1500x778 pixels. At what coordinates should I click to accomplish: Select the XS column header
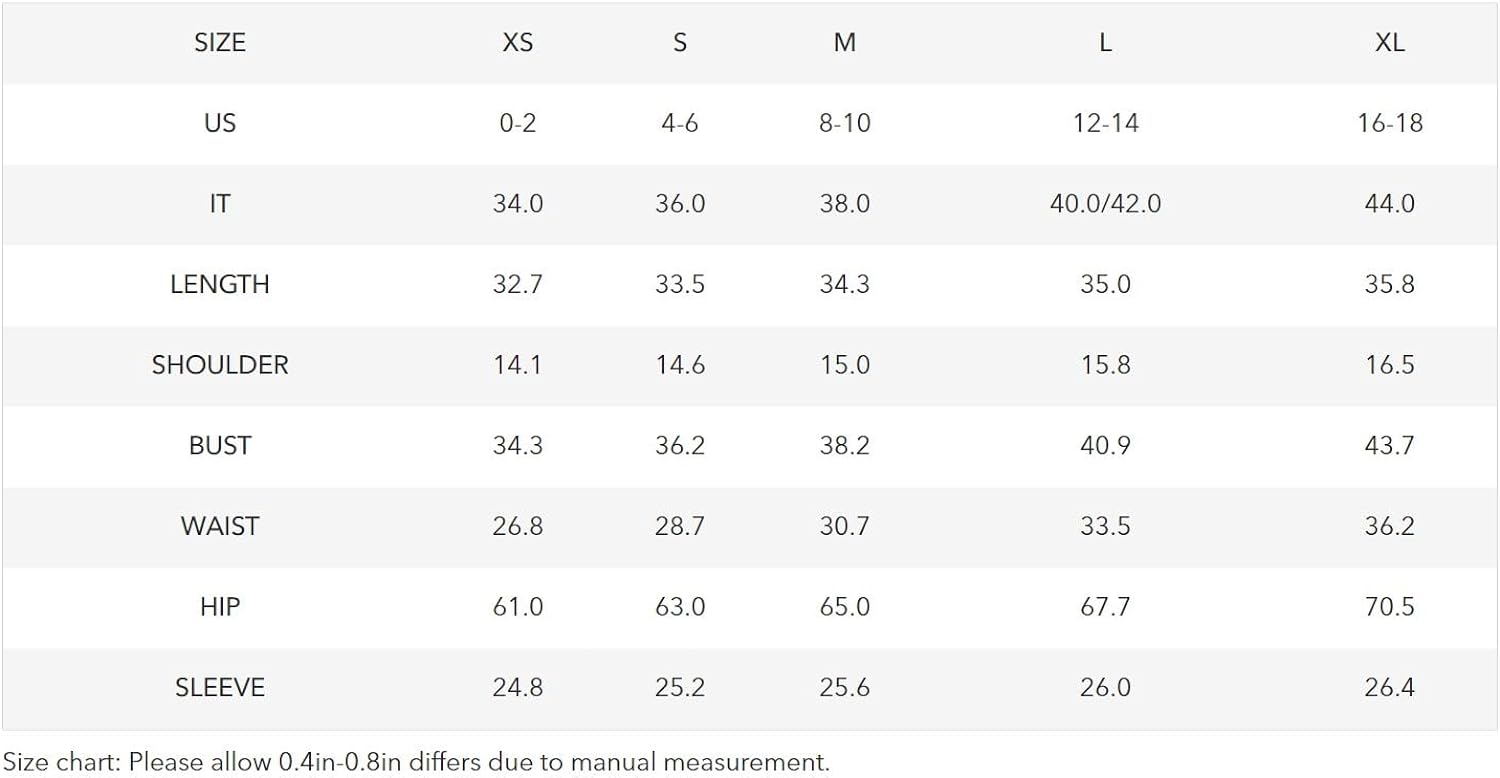[518, 42]
